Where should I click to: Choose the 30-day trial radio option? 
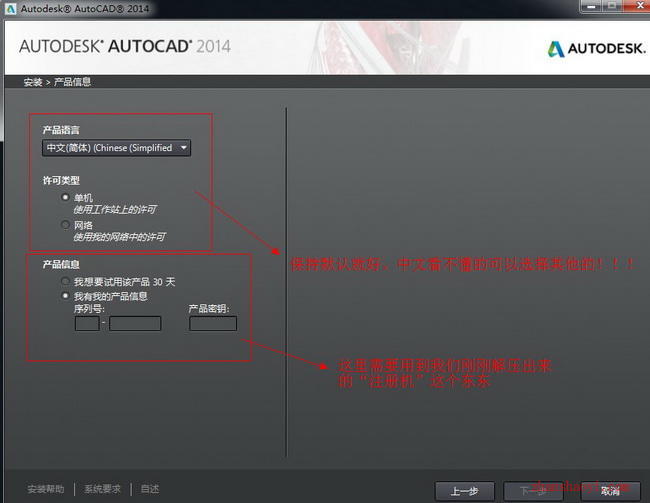tap(65, 282)
